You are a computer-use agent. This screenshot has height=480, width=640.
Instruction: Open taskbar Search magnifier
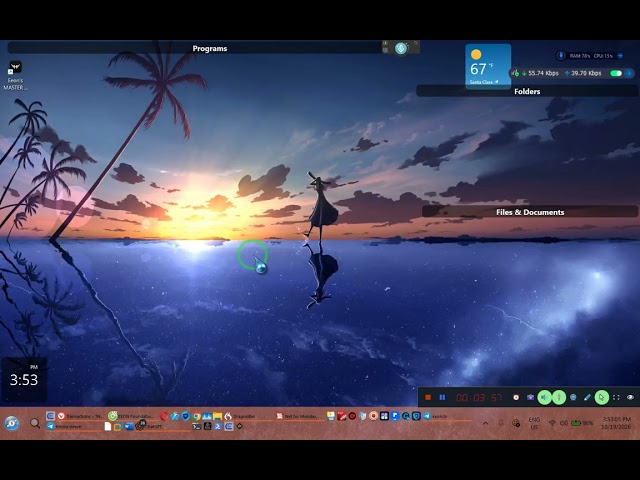point(35,424)
